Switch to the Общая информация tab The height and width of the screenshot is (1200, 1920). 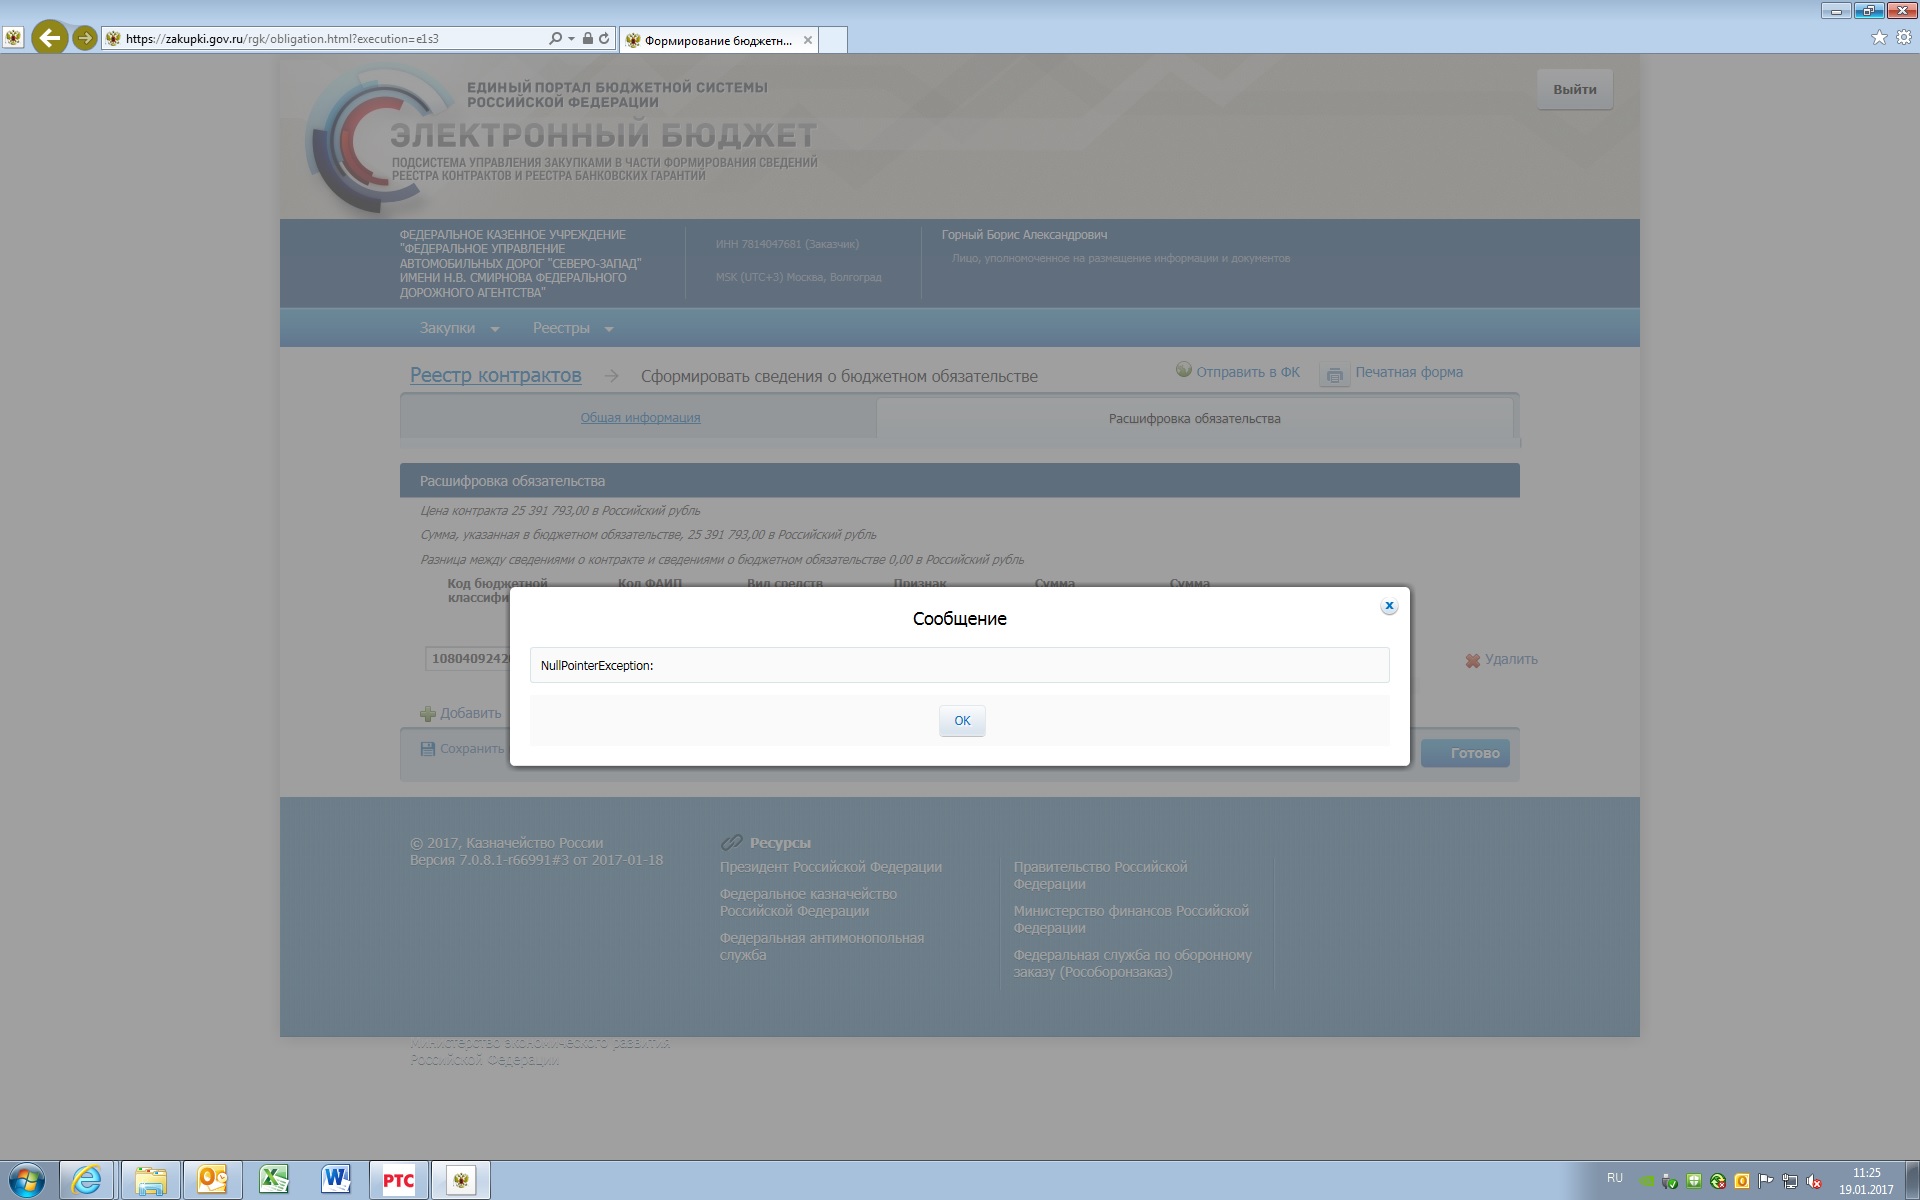click(640, 418)
